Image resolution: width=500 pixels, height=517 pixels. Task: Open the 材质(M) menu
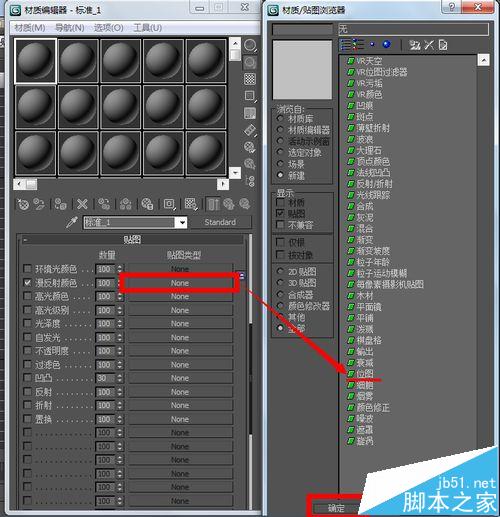coord(30,27)
